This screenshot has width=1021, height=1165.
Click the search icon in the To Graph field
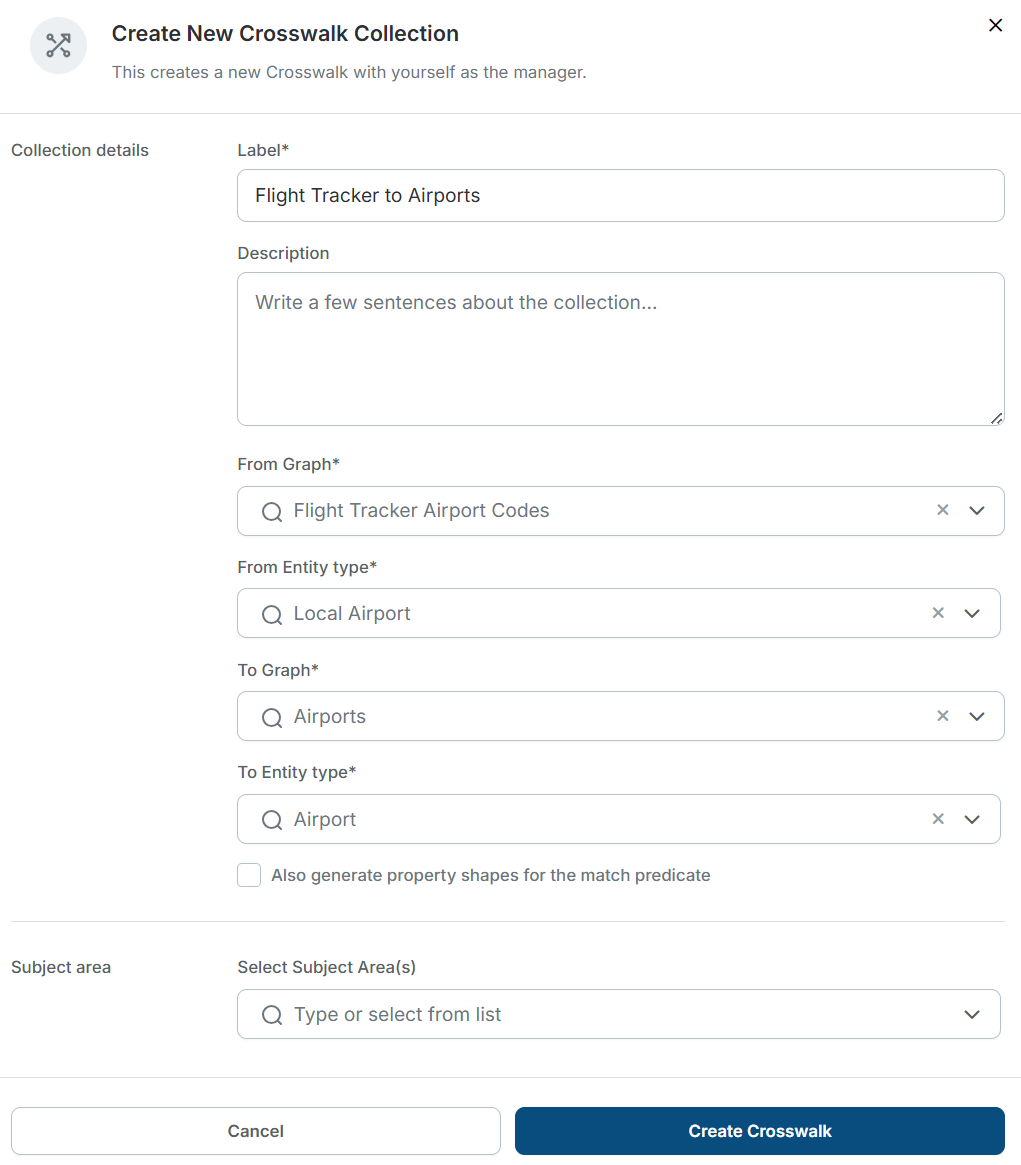click(x=271, y=716)
